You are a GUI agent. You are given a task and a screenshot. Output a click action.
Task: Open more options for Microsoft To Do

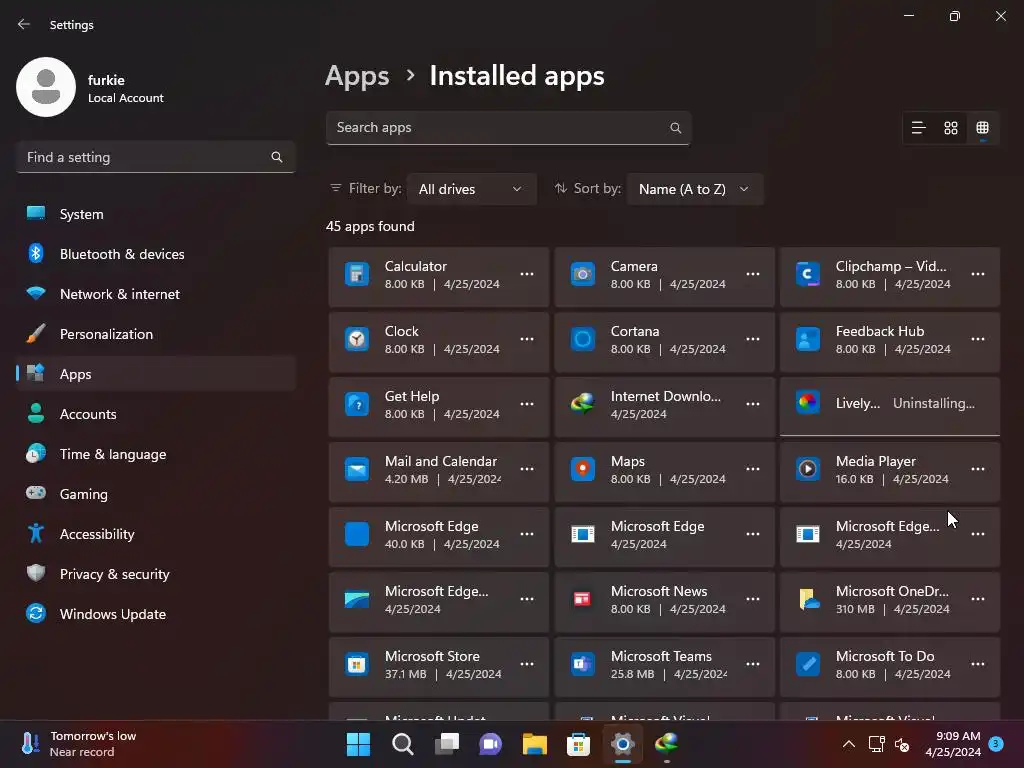[978, 664]
